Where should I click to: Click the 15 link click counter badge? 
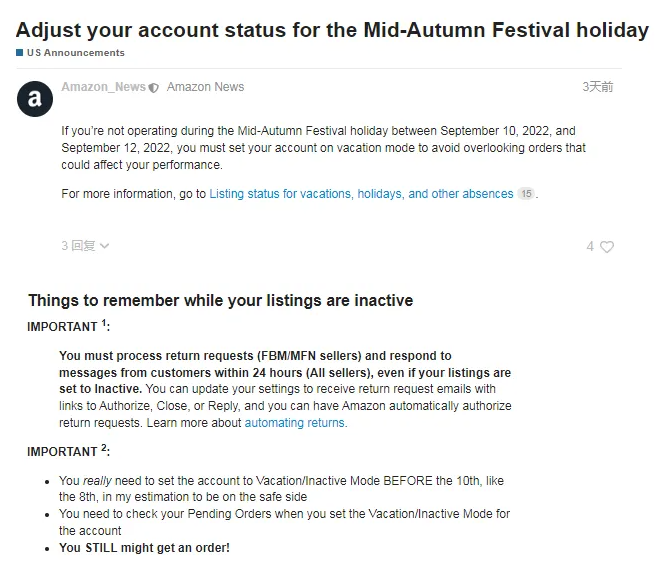pyautogui.click(x=526, y=194)
